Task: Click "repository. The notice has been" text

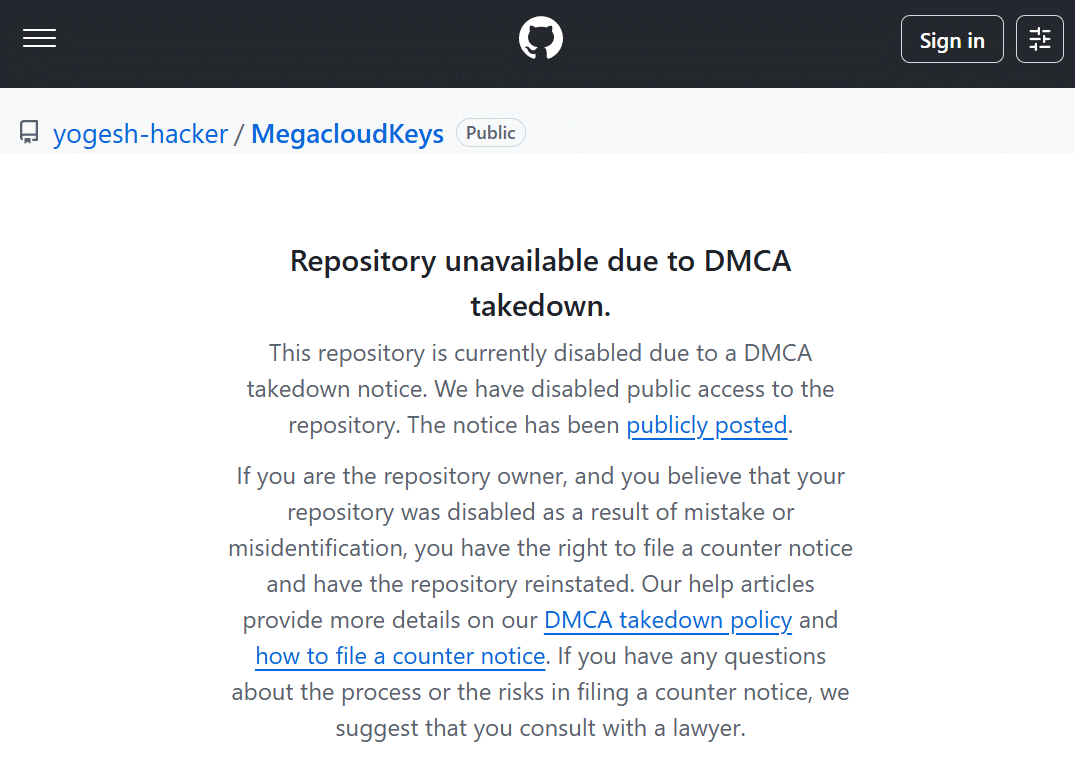Action: point(454,425)
